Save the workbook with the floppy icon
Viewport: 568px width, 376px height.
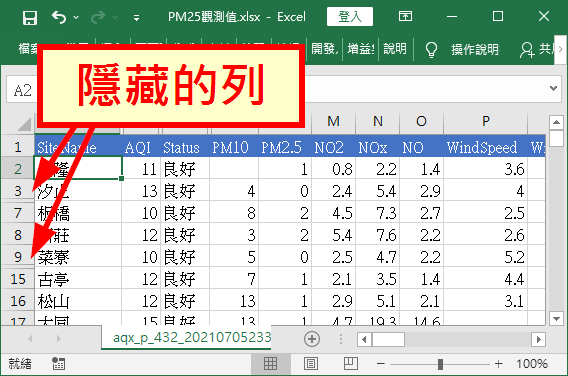tap(30, 17)
